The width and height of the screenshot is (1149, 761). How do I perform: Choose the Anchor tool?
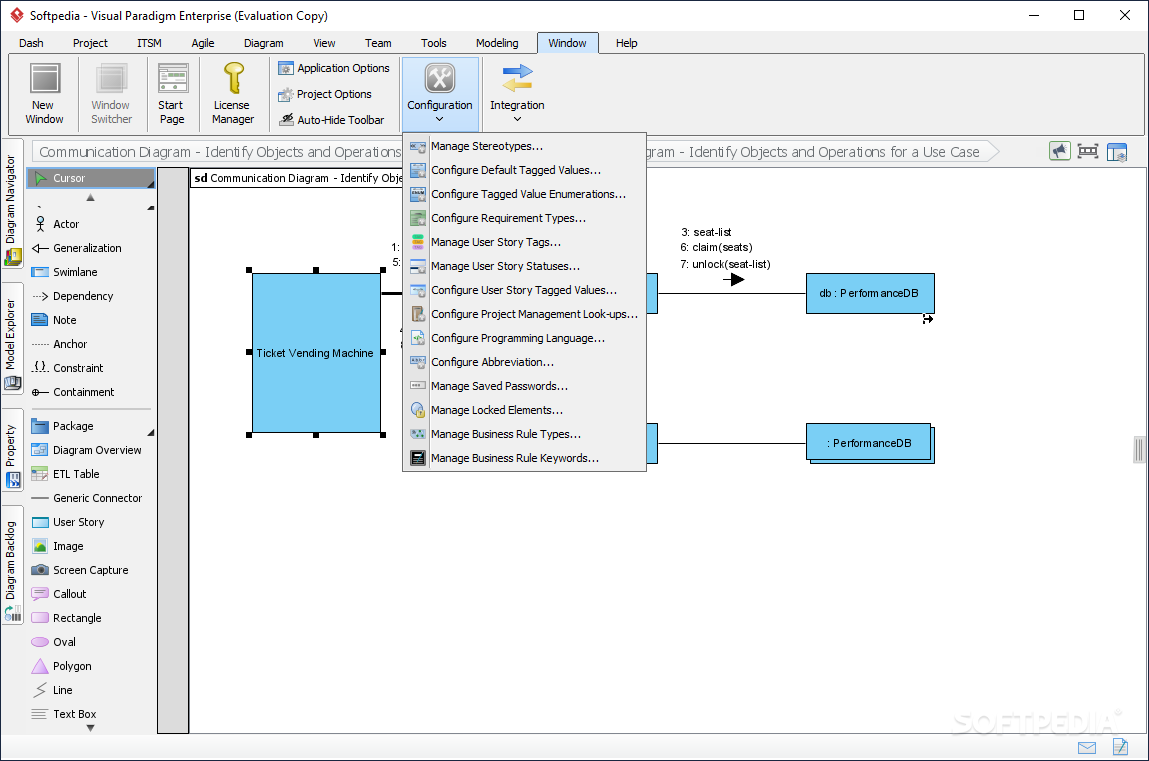(91, 344)
